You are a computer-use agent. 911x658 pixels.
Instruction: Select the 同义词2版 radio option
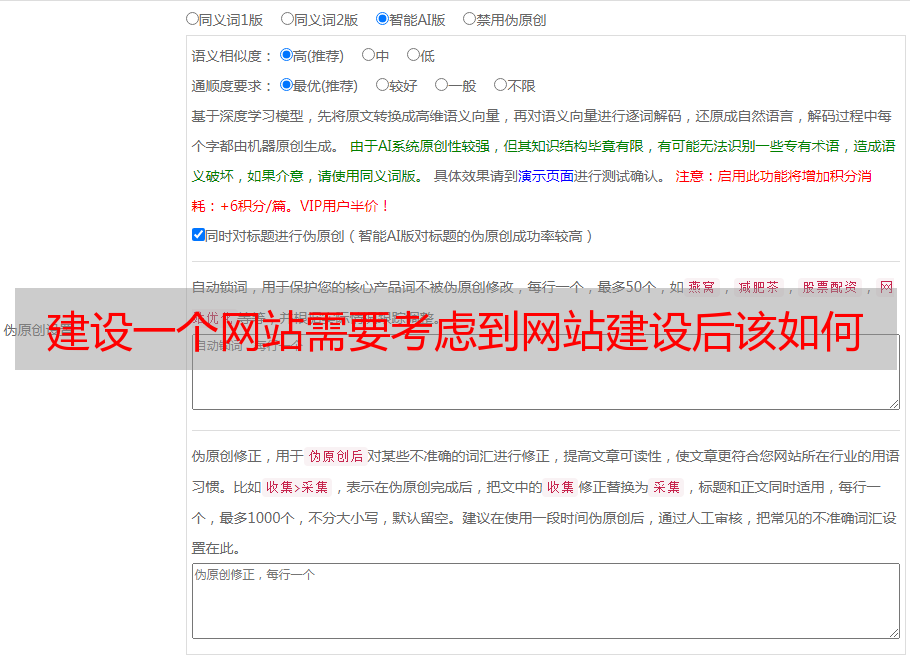click(x=287, y=18)
